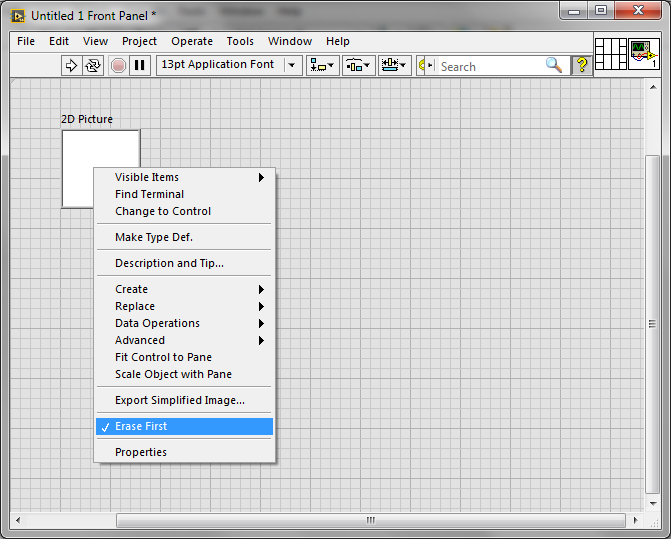Choose Fit Control to Pane
Screen dimensions: 671x539
[184, 357]
